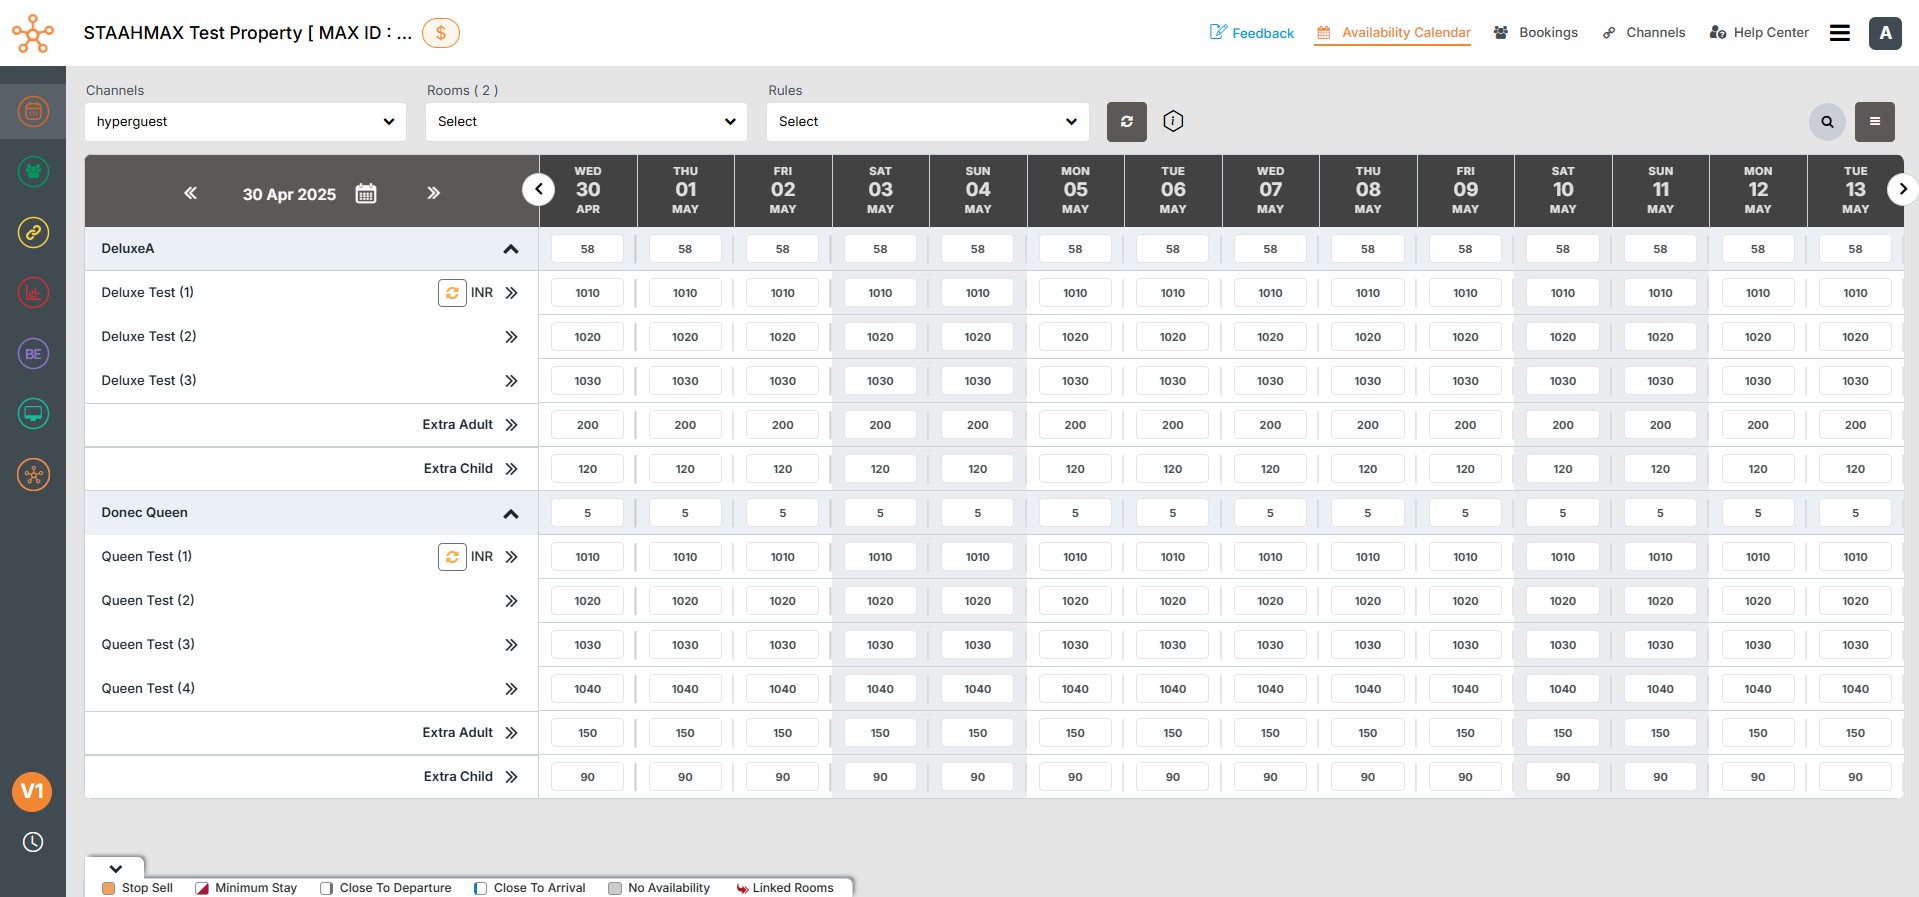Collapse the legend panel chevron
1919x897 pixels.
116,868
